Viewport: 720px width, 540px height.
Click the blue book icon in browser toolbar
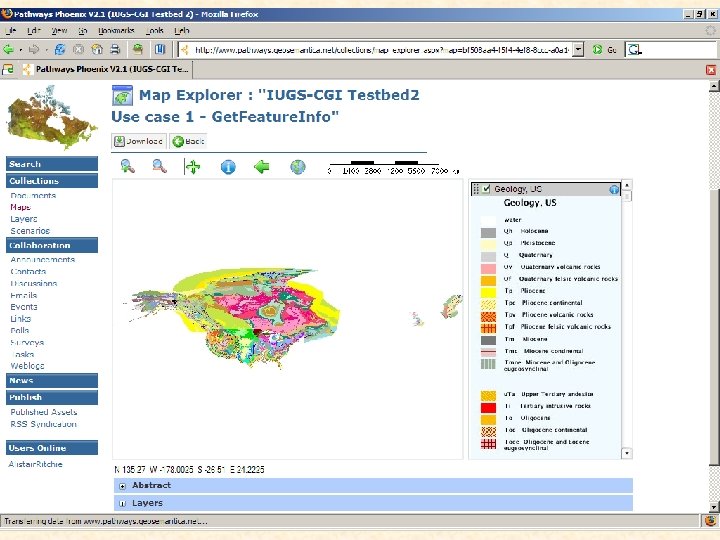(159, 49)
